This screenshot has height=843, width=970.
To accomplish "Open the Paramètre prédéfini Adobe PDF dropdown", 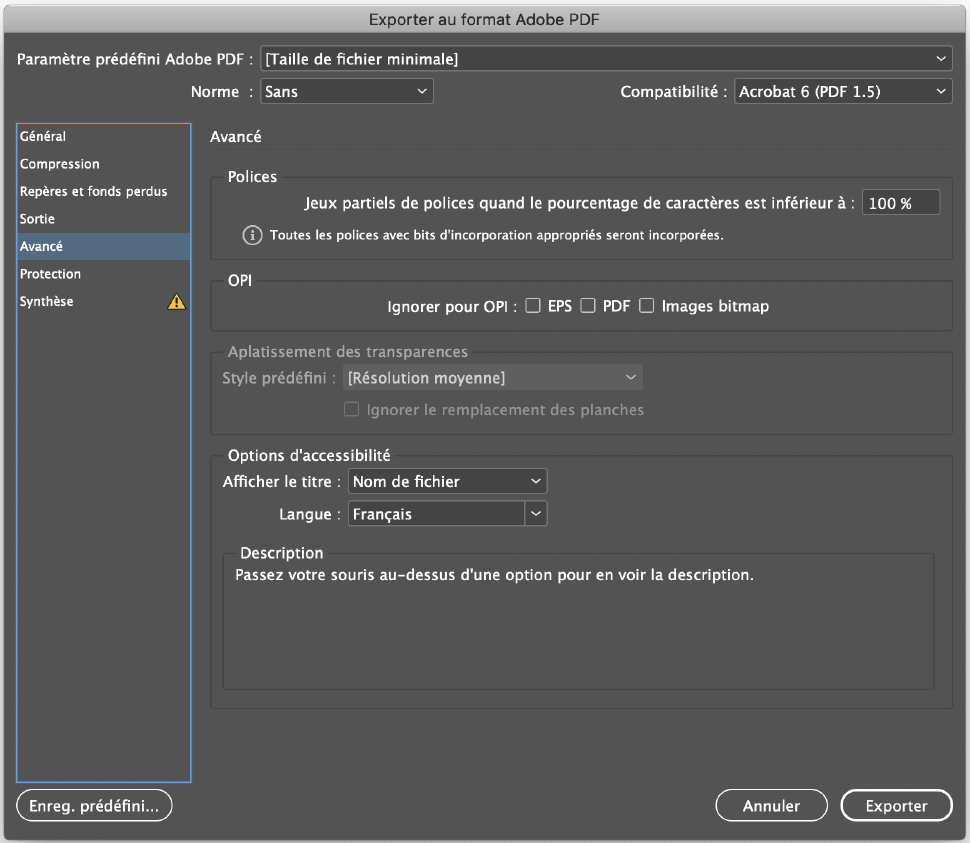I will click(x=606, y=59).
